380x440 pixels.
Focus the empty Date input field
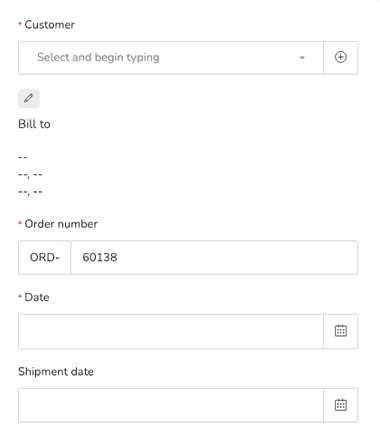(x=171, y=331)
